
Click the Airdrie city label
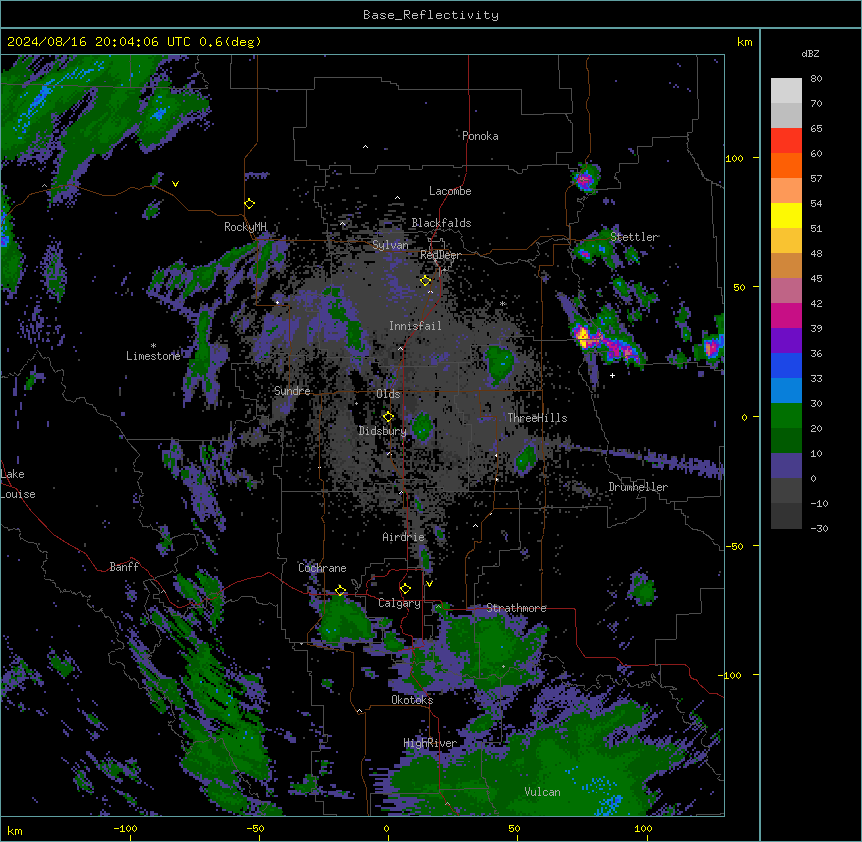403,537
